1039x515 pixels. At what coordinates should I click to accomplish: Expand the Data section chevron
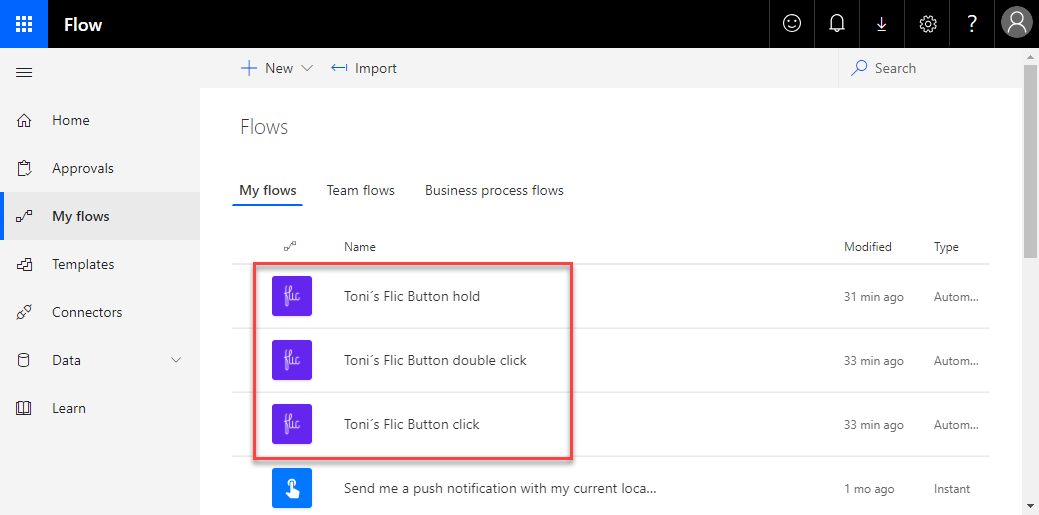point(177,360)
